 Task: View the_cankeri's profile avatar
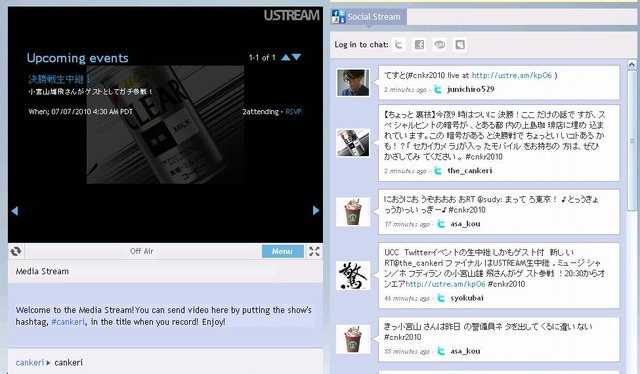point(353,143)
